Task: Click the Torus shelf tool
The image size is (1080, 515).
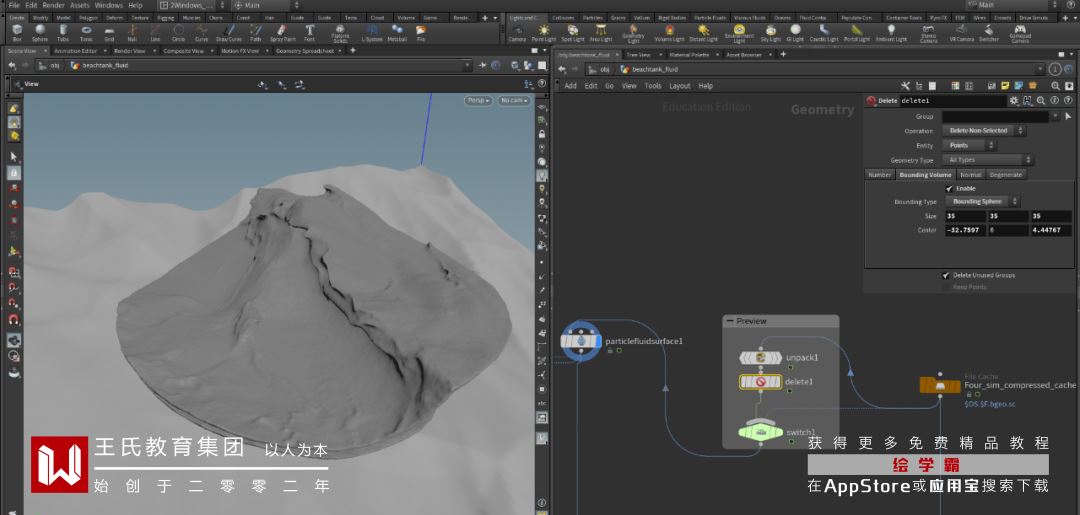Action: point(85,31)
